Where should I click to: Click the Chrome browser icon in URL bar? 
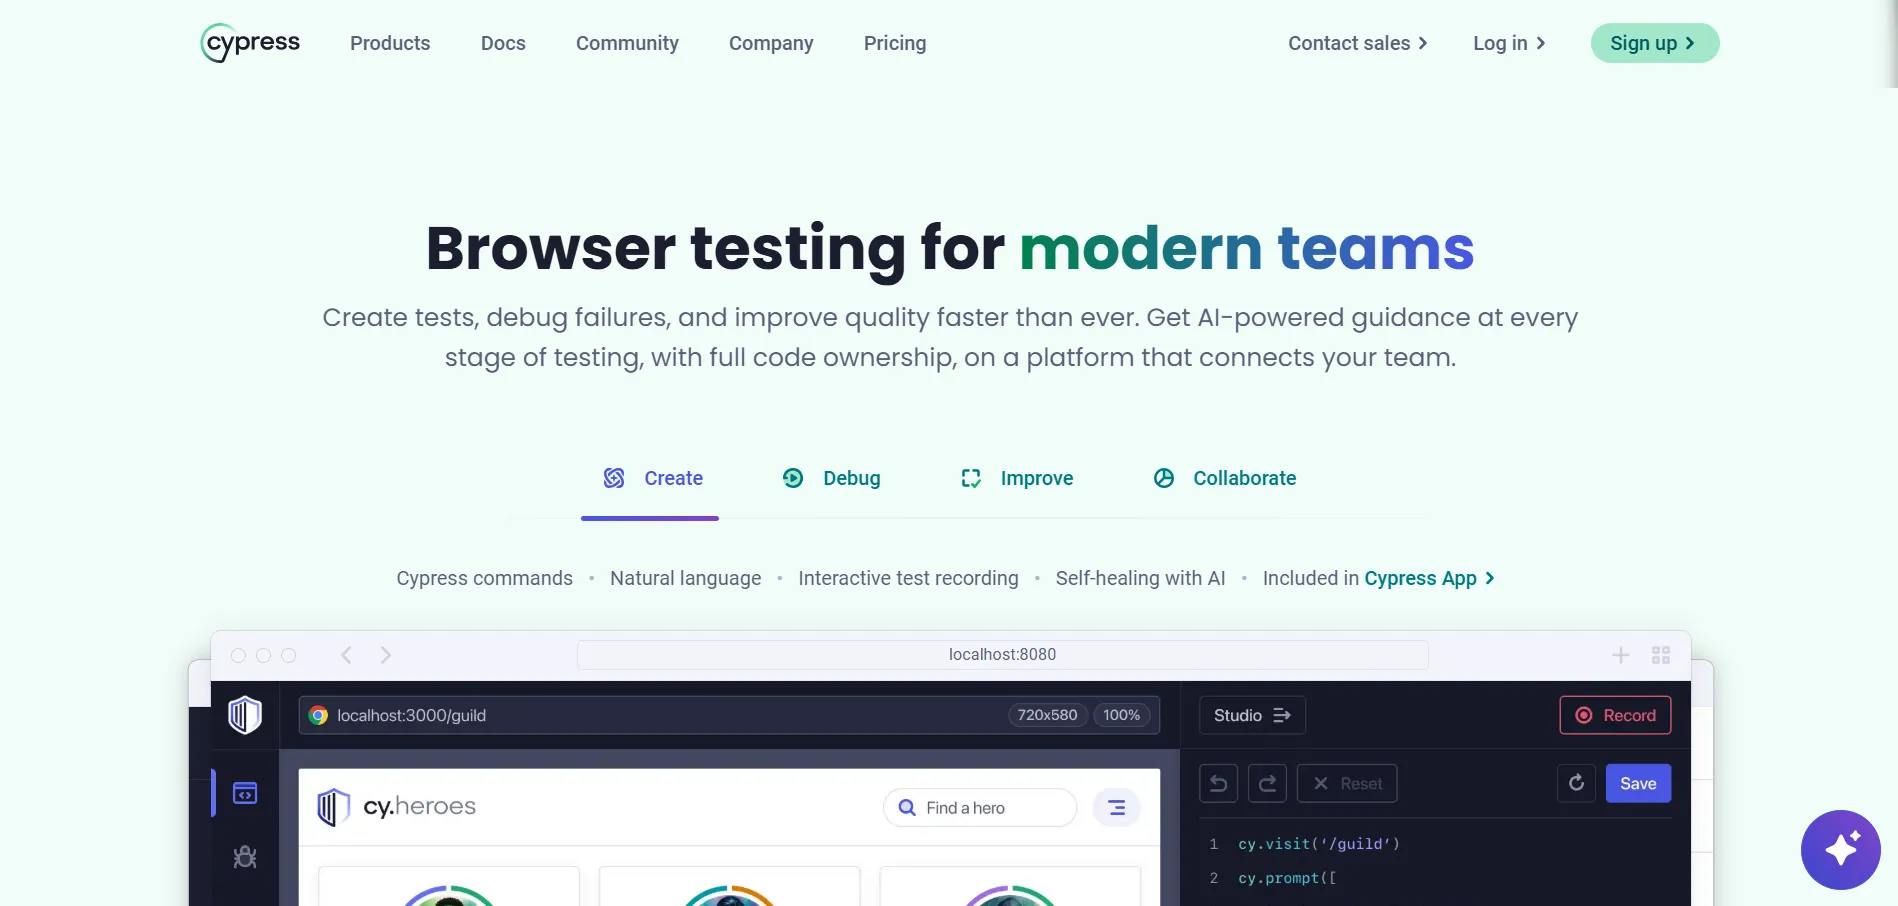[318, 715]
